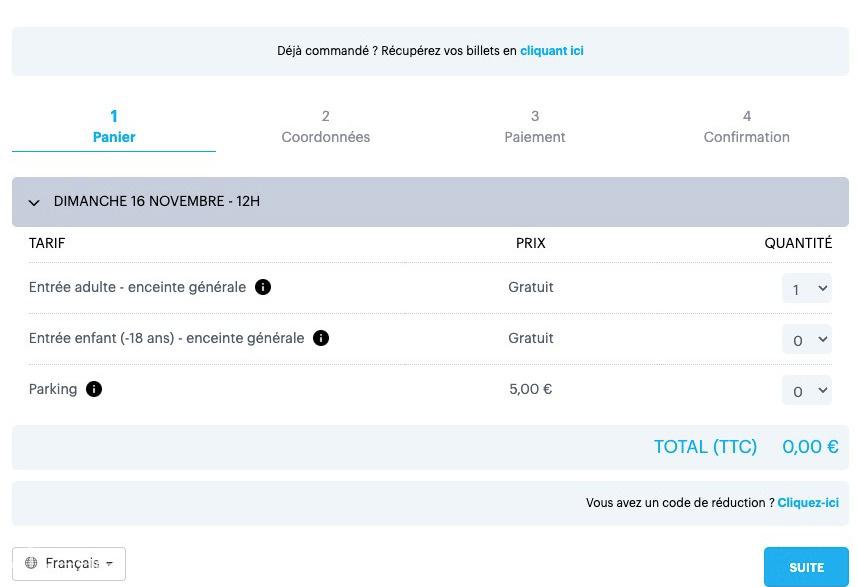
Task: Click the 'Cliquez-ici' discount code link
Action: 808,503
